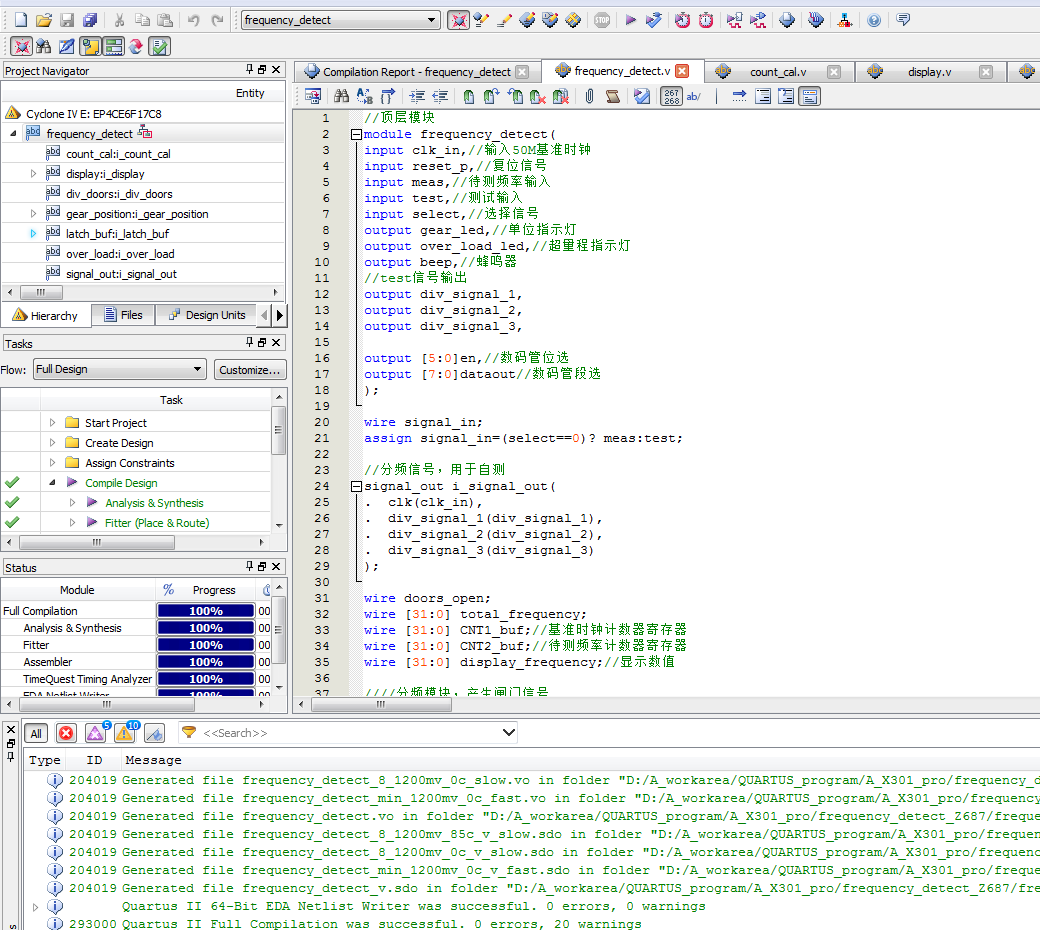Click Full Compilation 100% progress bar
This screenshot has height=930, width=1040.
(206, 611)
